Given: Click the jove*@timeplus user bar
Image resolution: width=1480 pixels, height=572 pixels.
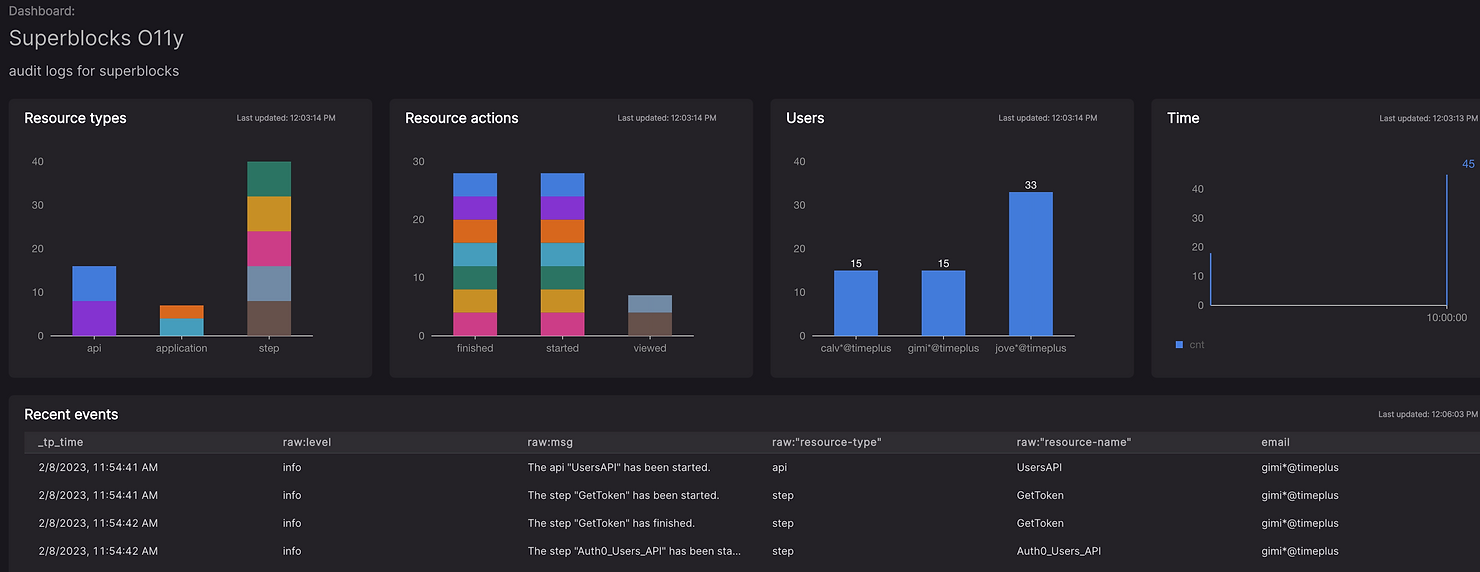Looking at the screenshot, I should [x=1031, y=264].
